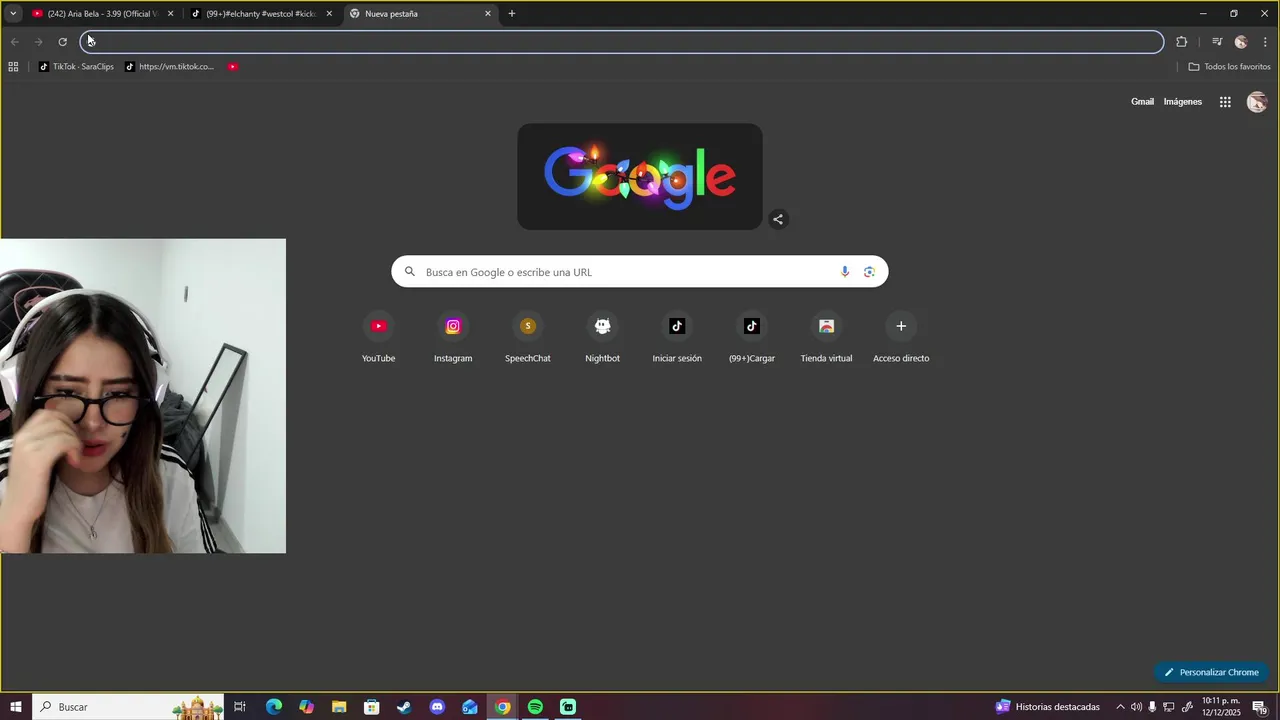Add a new Acceso directo shortcut
This screenshot has width=1280, height=720.
(901, 338)
